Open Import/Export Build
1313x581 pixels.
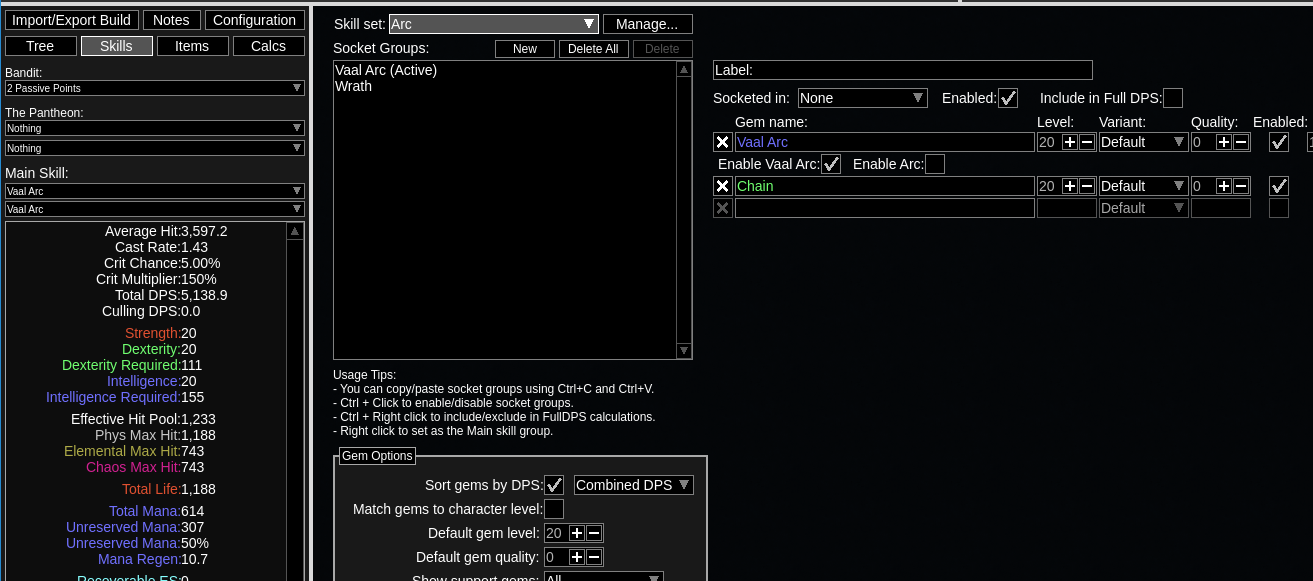71,20
